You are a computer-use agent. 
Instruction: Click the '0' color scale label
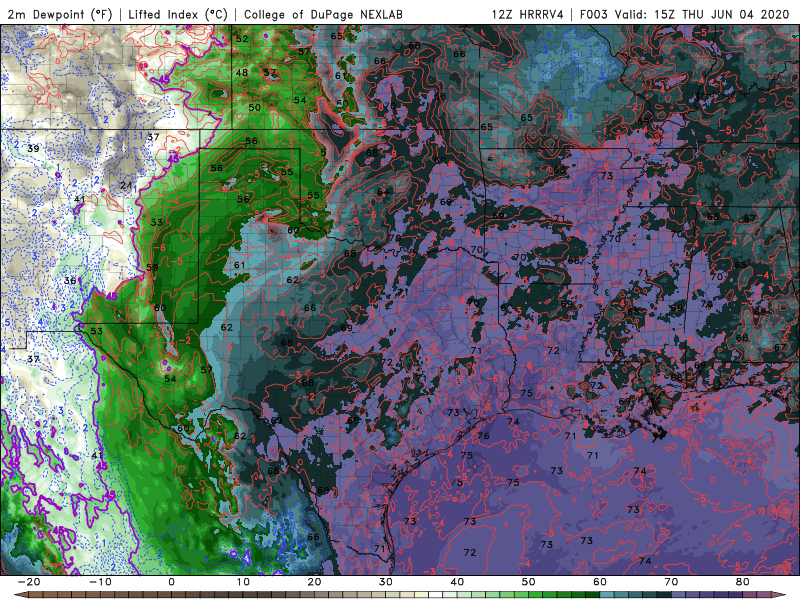pyautogui.click(x=171, y=582)
